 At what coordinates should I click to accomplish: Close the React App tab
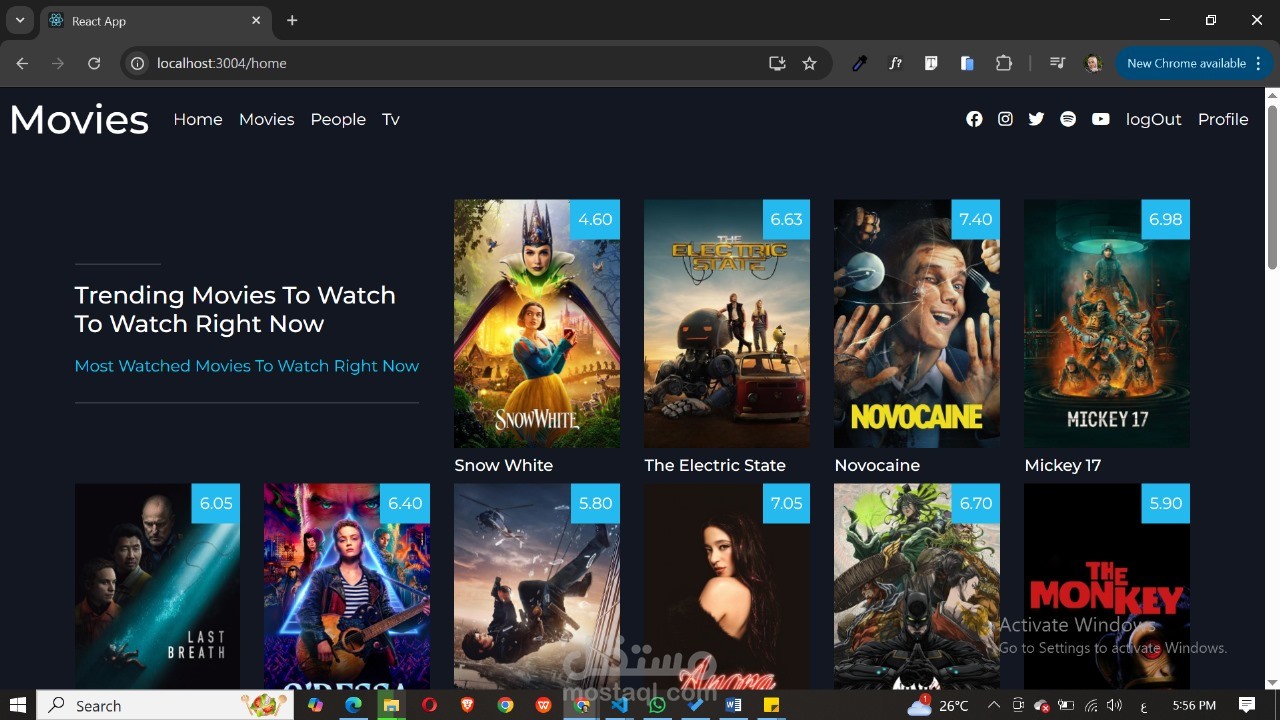pos(256,20)
